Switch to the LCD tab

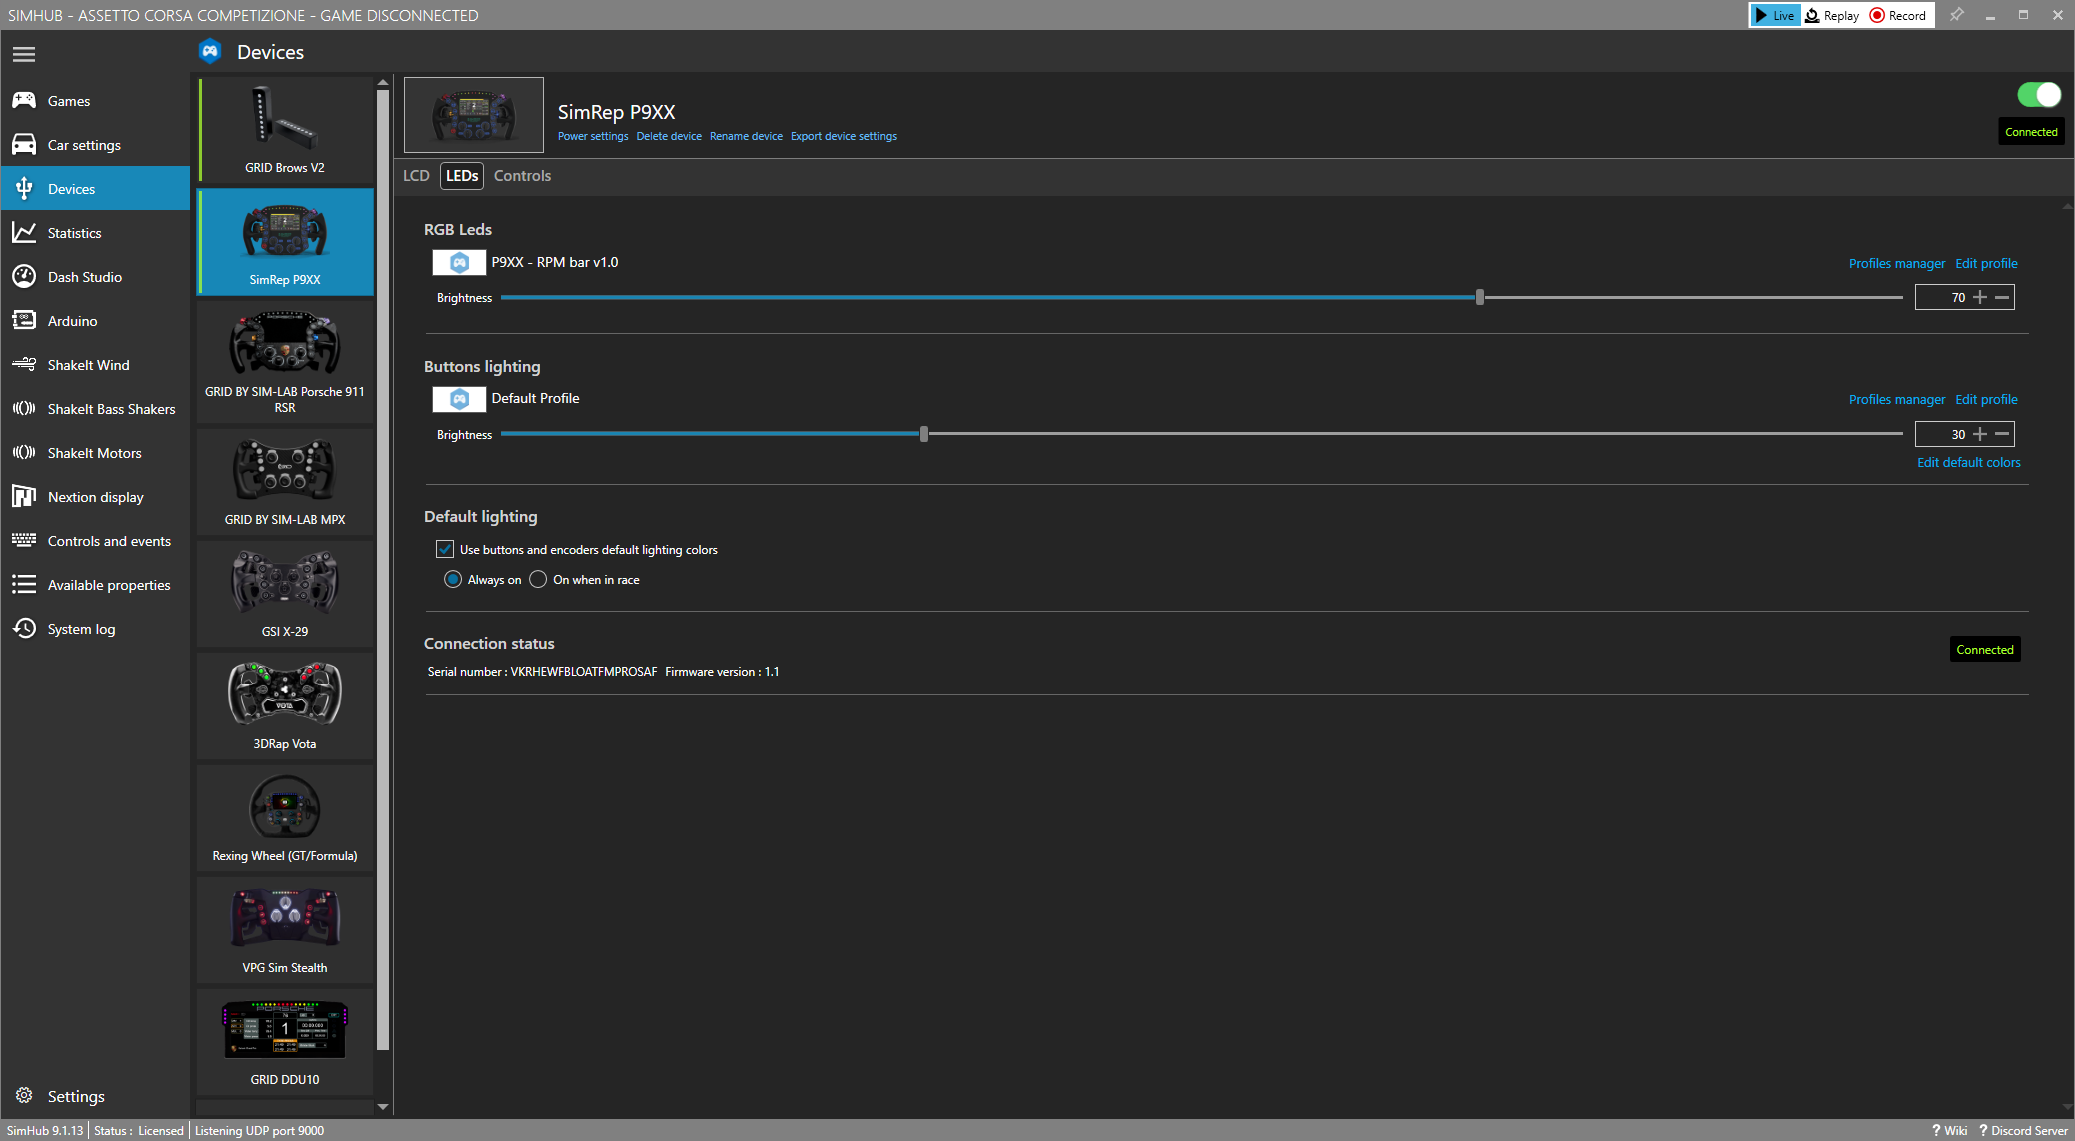click(x=416, y=175)
